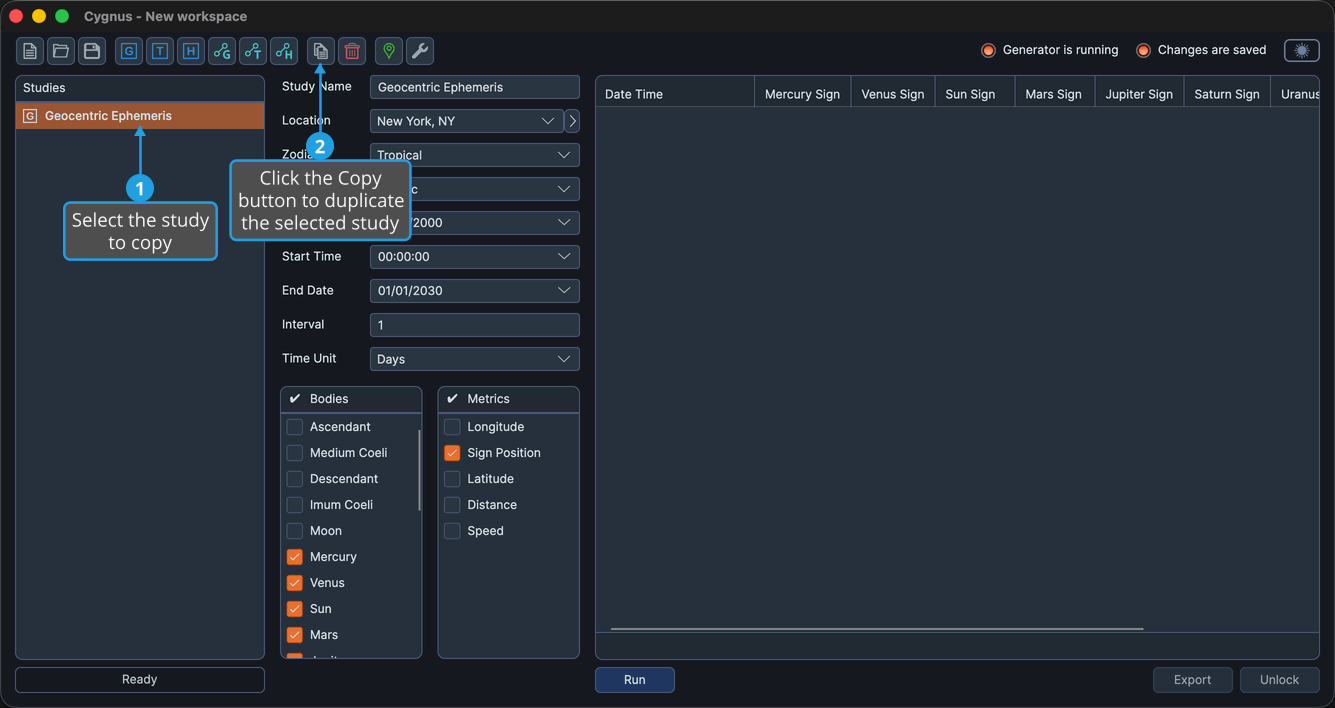Save the workspace with floppy icon

(x=92, y=51)
